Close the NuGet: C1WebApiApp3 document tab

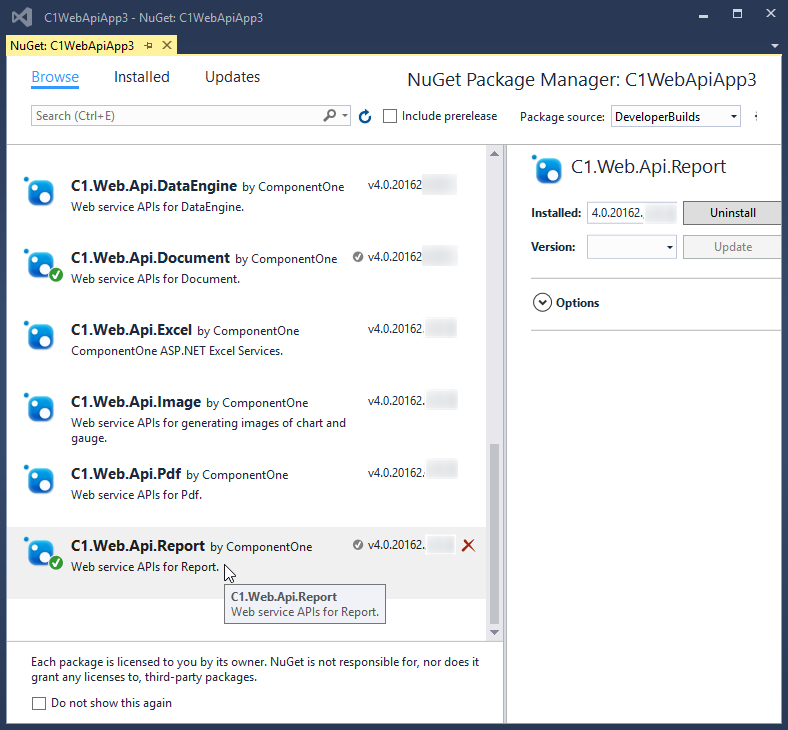point(166,46)
